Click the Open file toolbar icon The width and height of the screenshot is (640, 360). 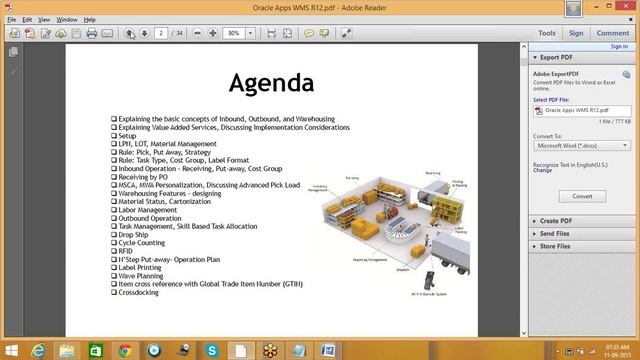coord(15,33)
